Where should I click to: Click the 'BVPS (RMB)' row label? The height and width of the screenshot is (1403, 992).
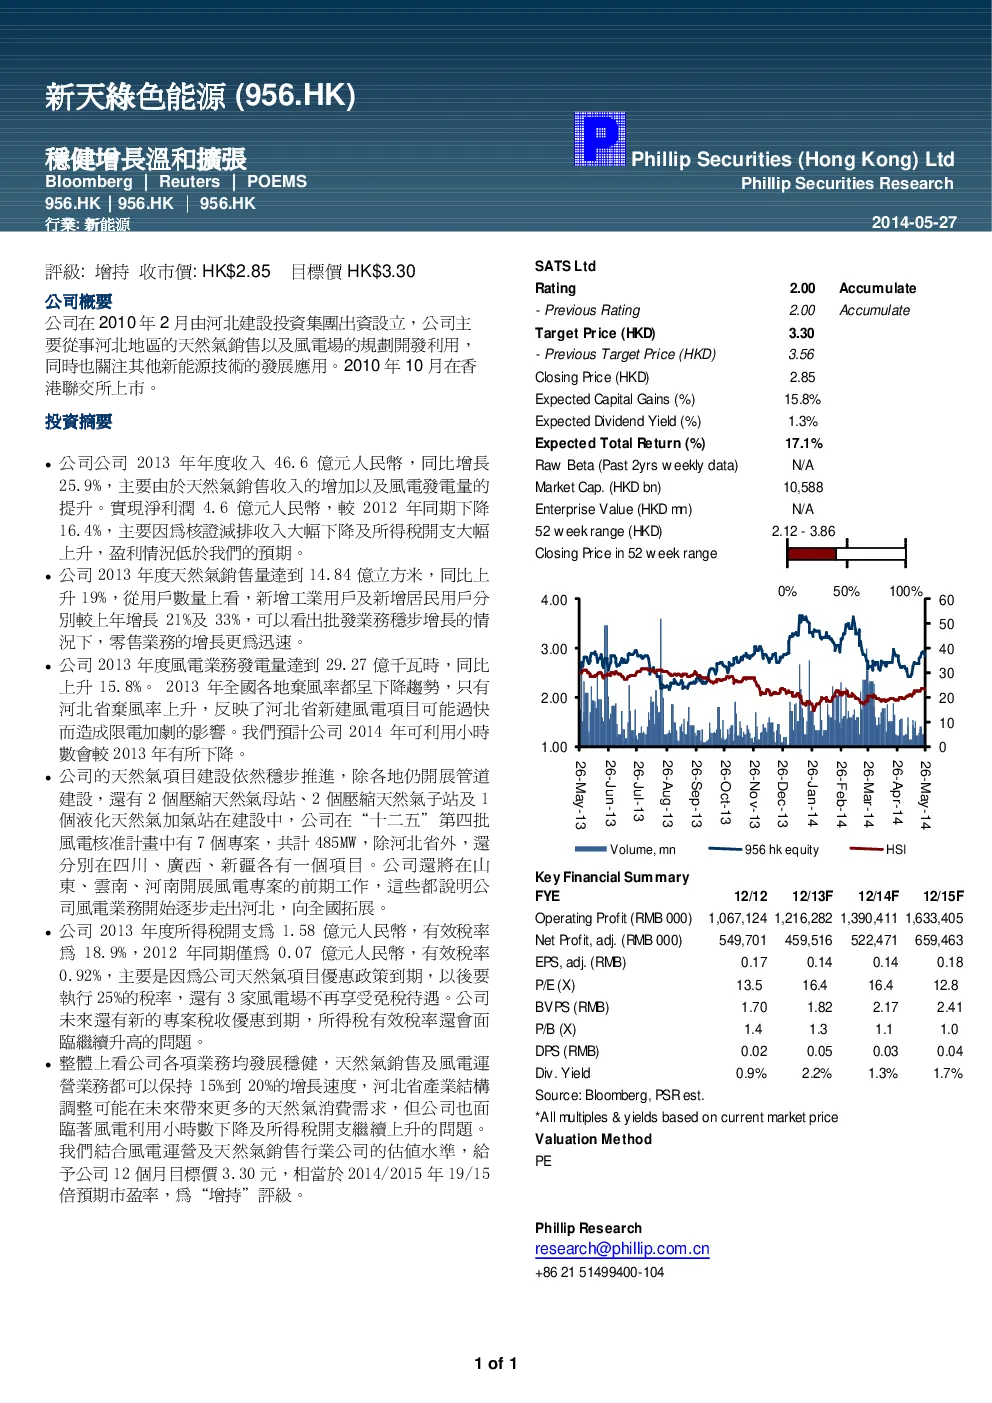pos(572,1007)
